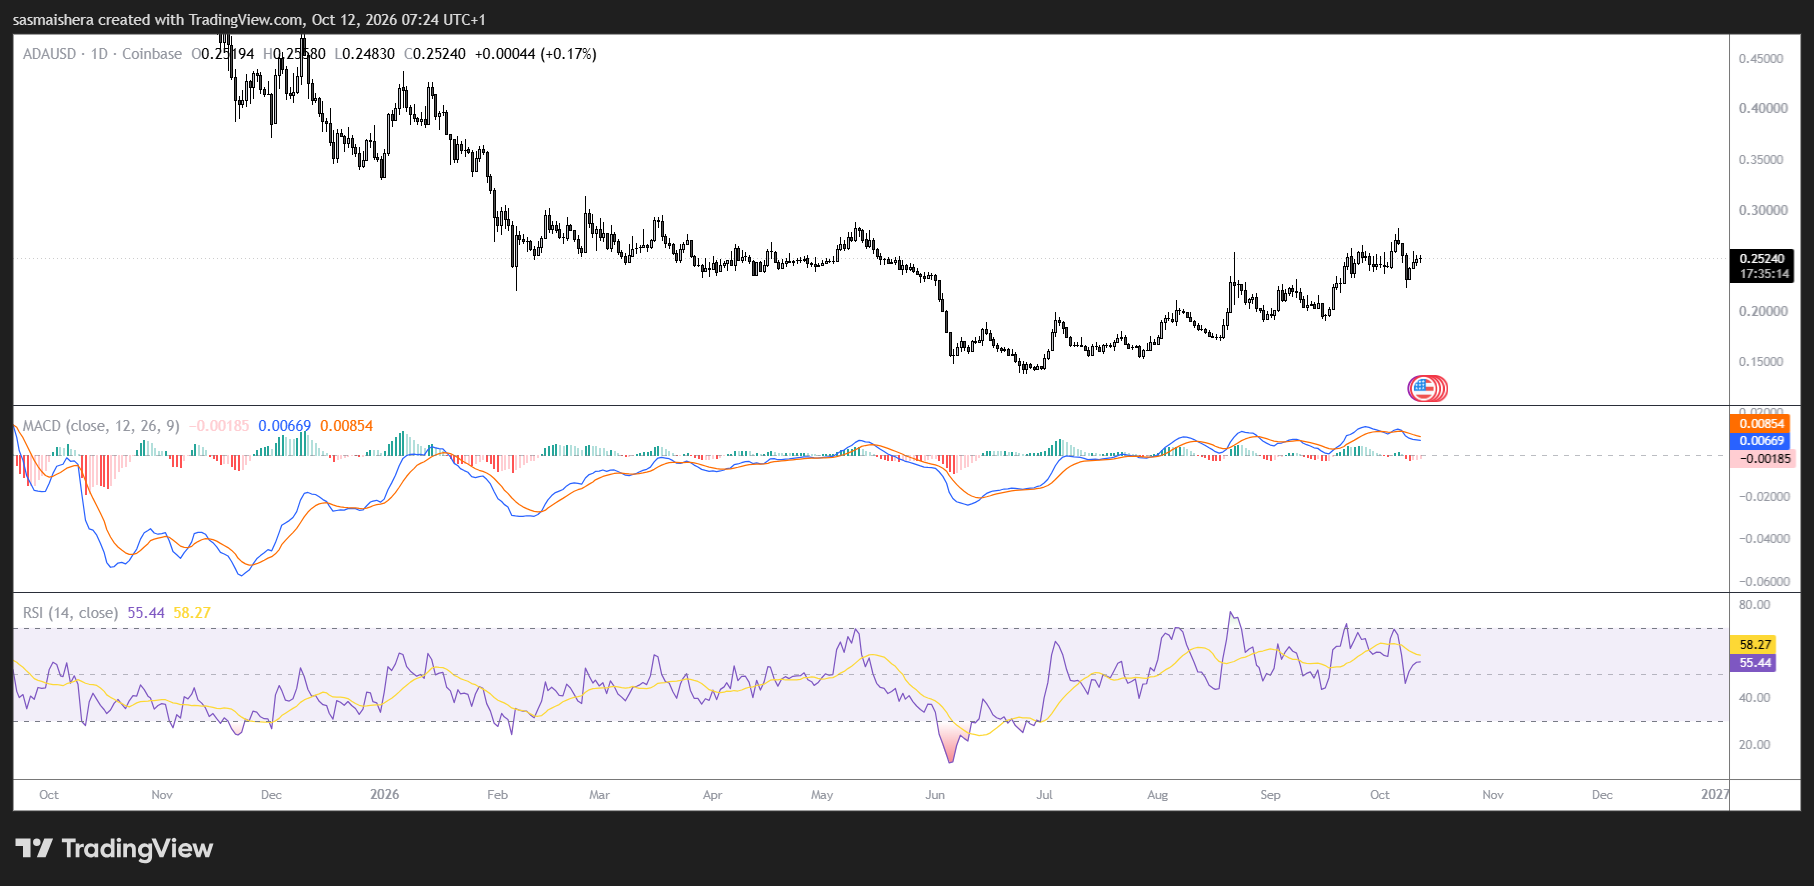Screen dimensions: 1814x886
Task: Select the black 0.25240 current price tag
Action: (x=1762, y=258)
